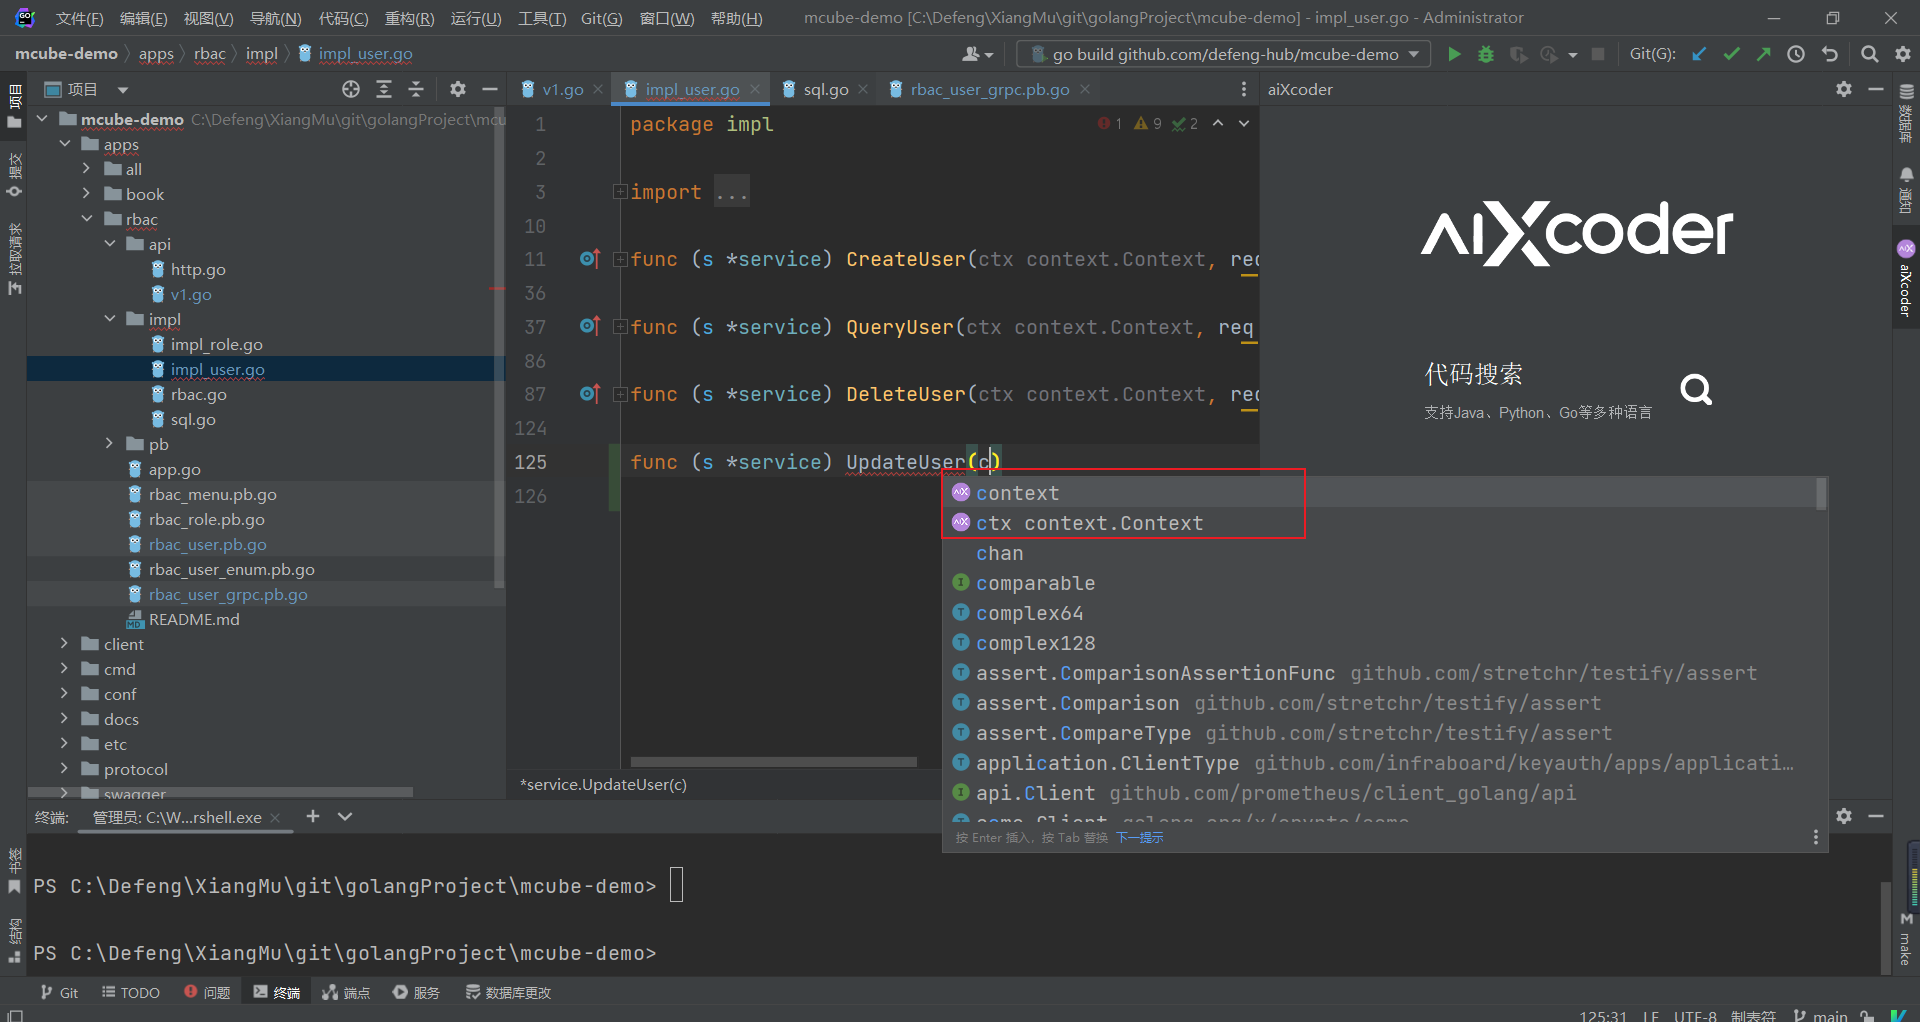Select comparable completion suggestion
Viewport: 1920px width, 1022px height.
1384,583
